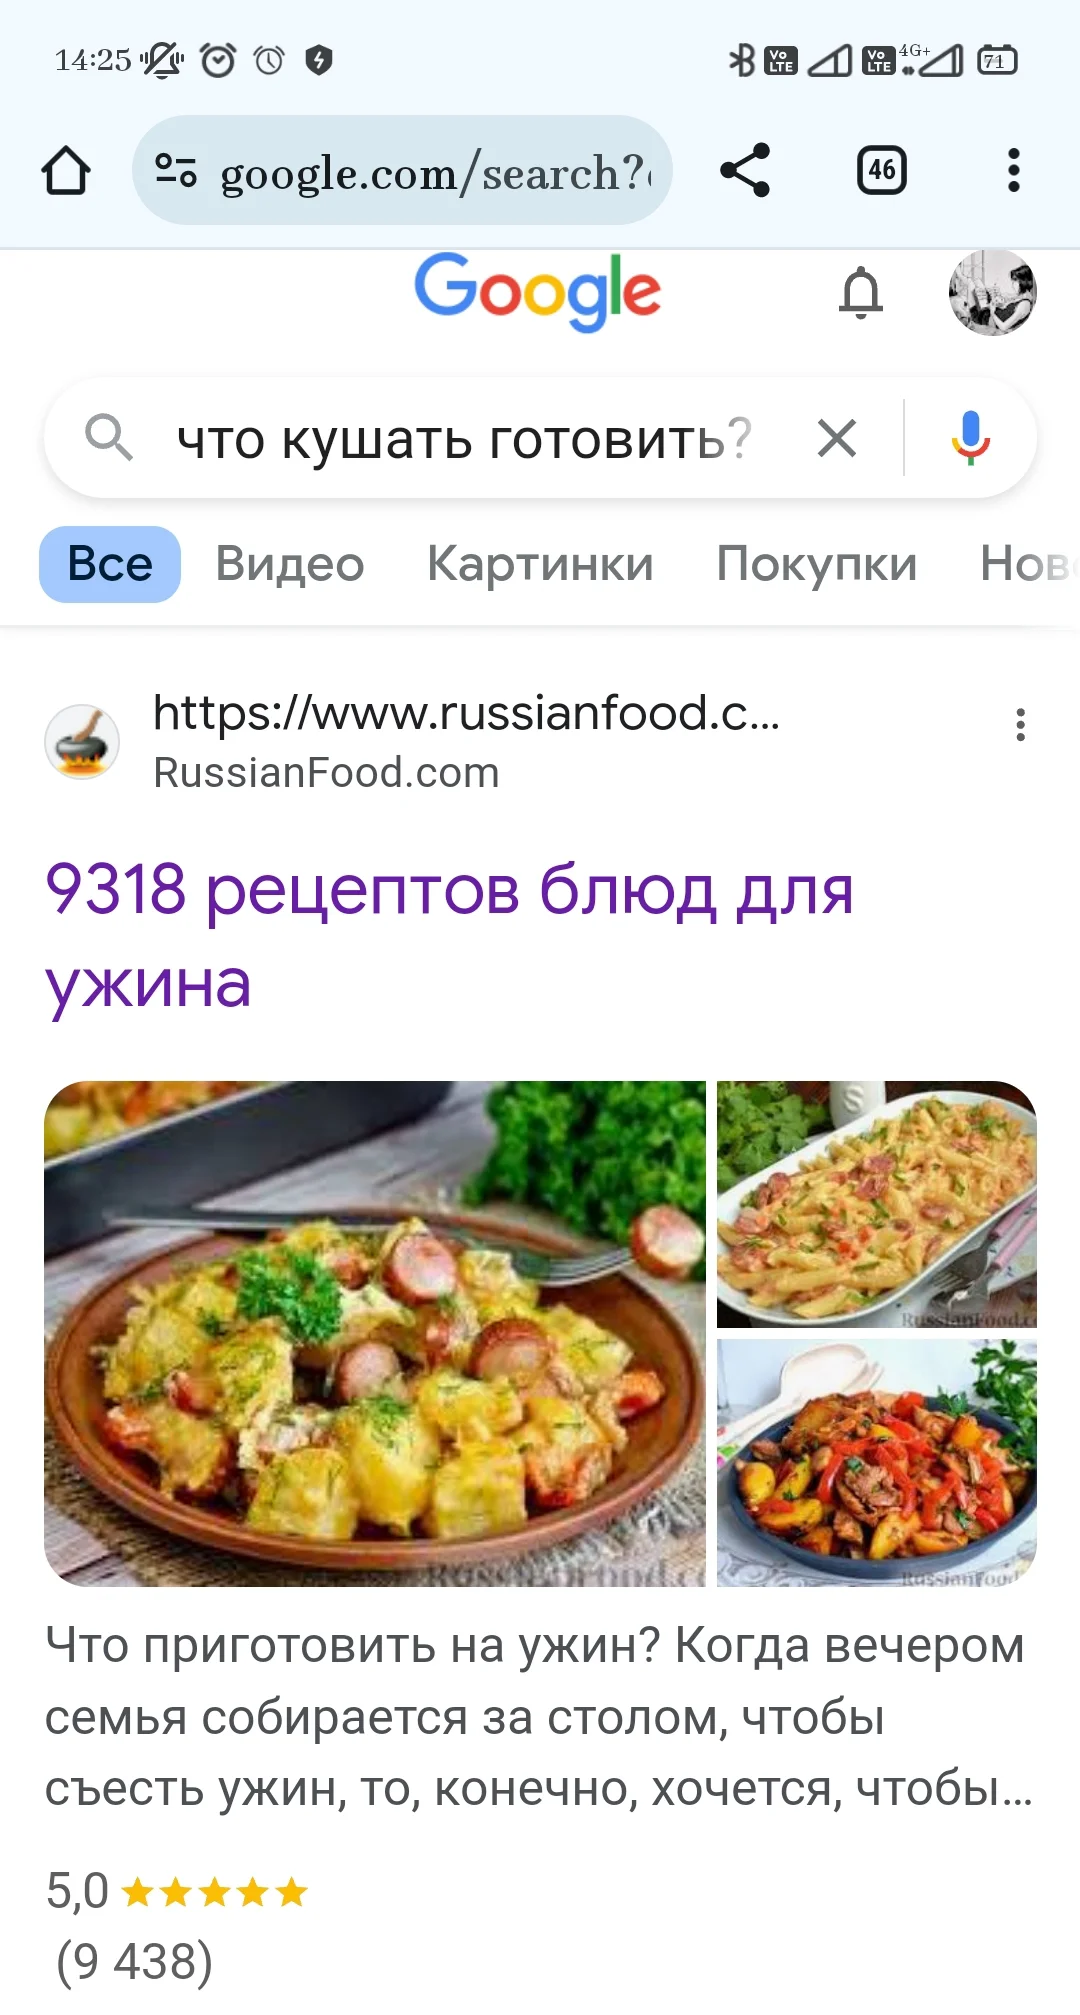Viewport: 1080px width, 2015px height.
Task: Switch to the Картинки tab
Action: point(540,564)
